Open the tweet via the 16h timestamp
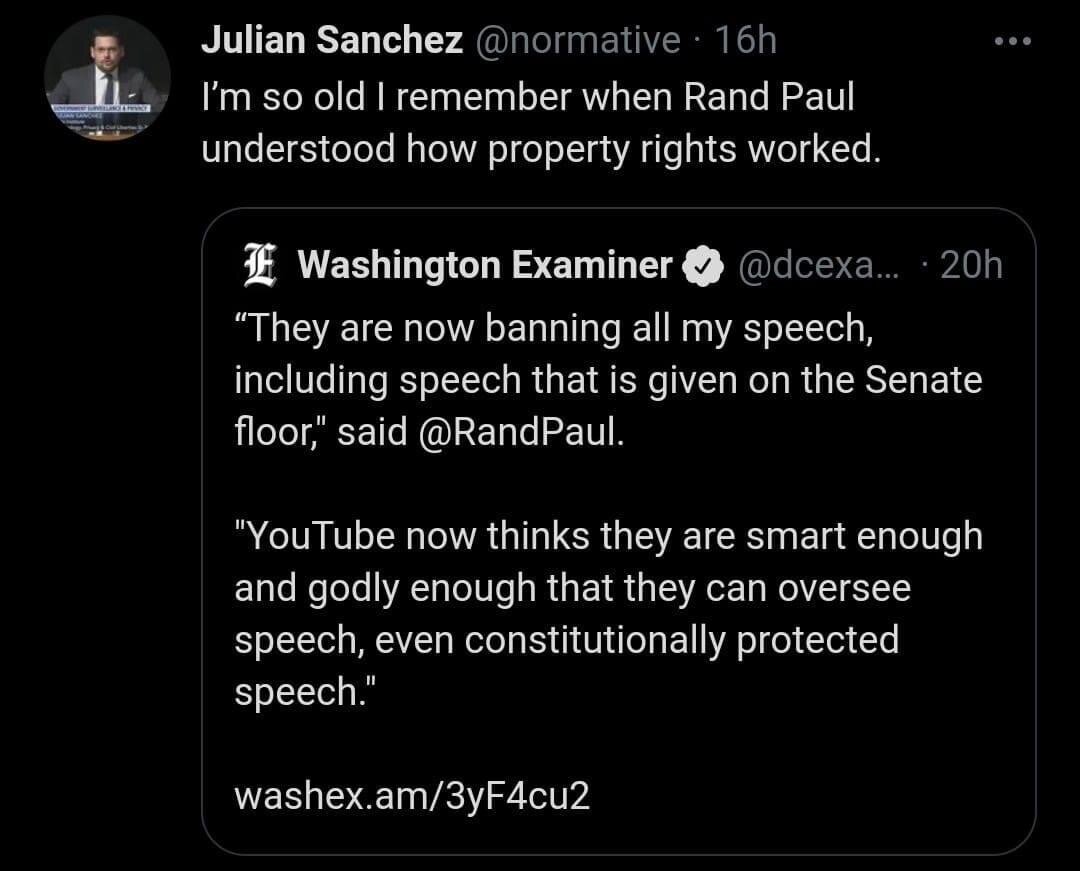1080x871 pixels. (746, 40)
